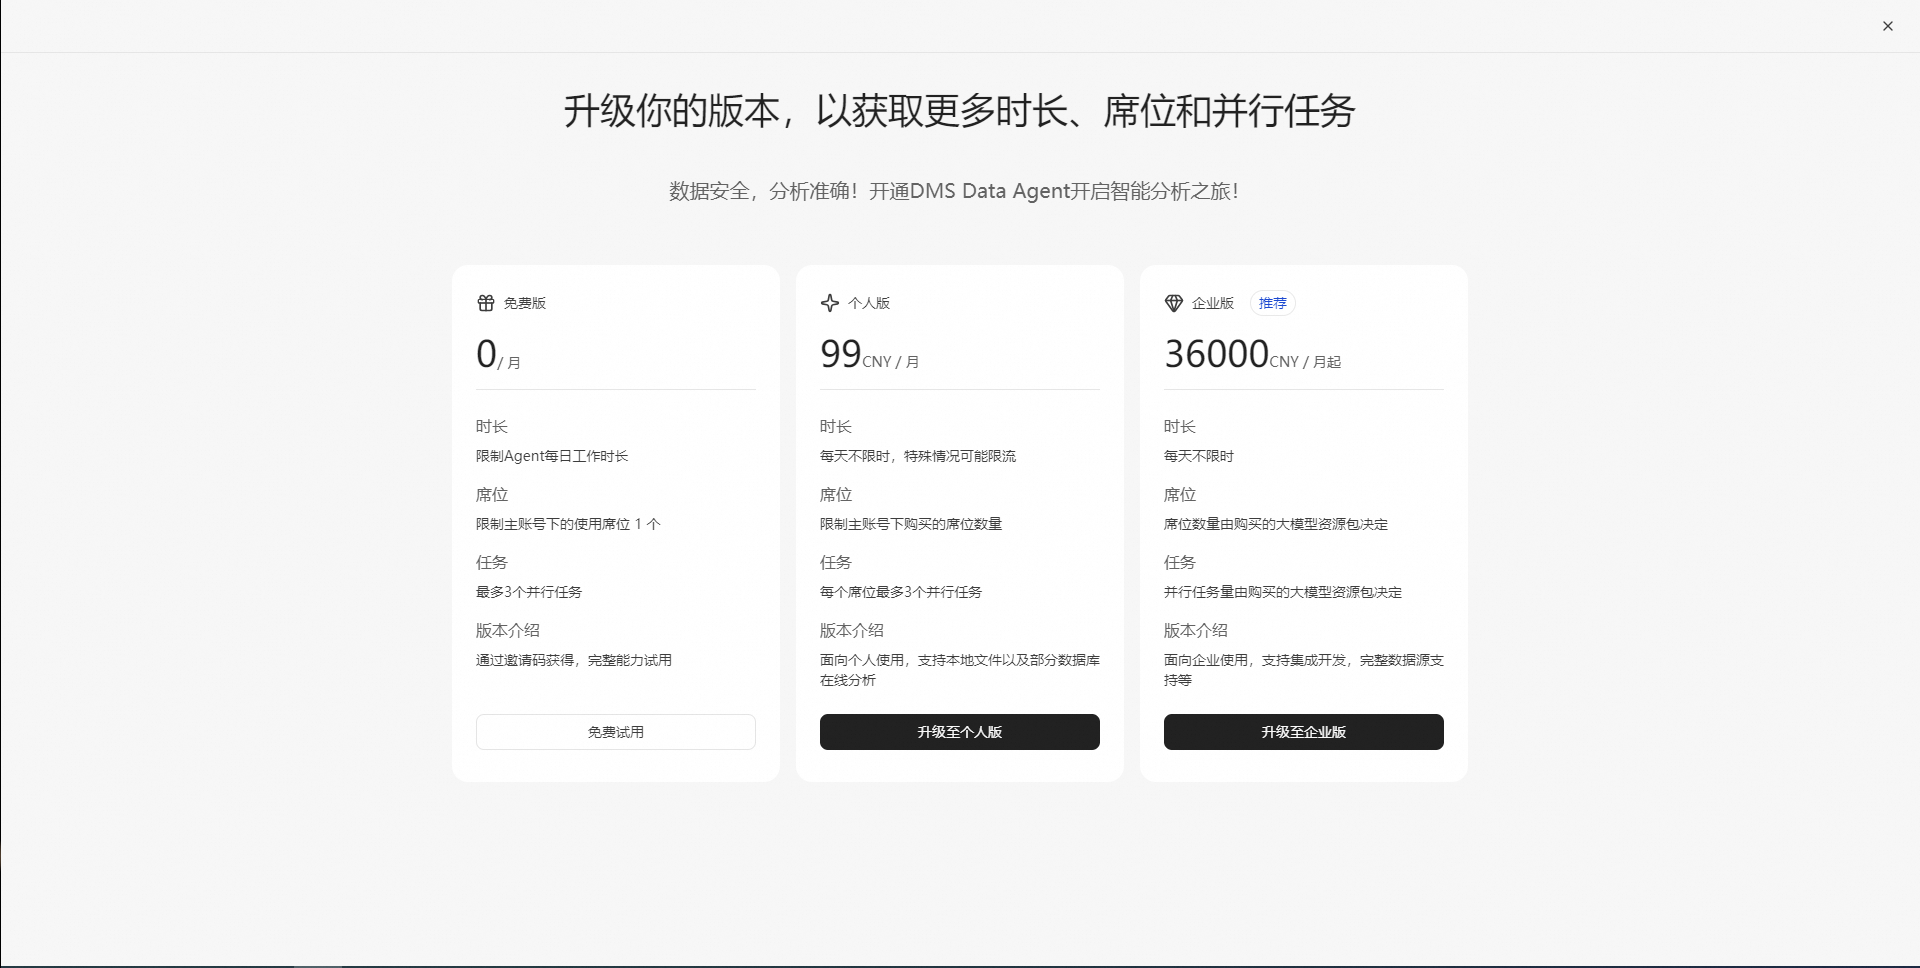Click the 0/月 price
Image resolution: width=1920 pixels, height=968 pixels.
498,354
